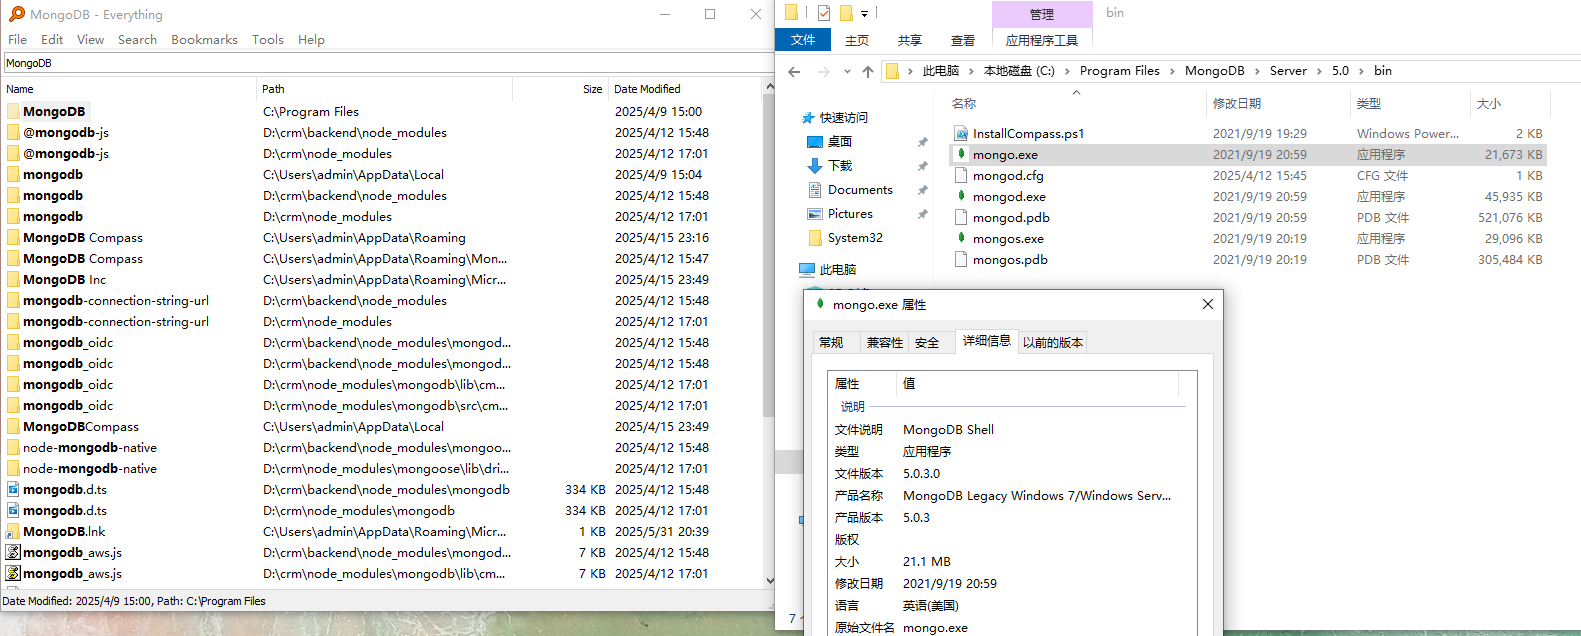Open the Tools menu in Everything
1581x636 pixels.
click(x=267, y=40)
